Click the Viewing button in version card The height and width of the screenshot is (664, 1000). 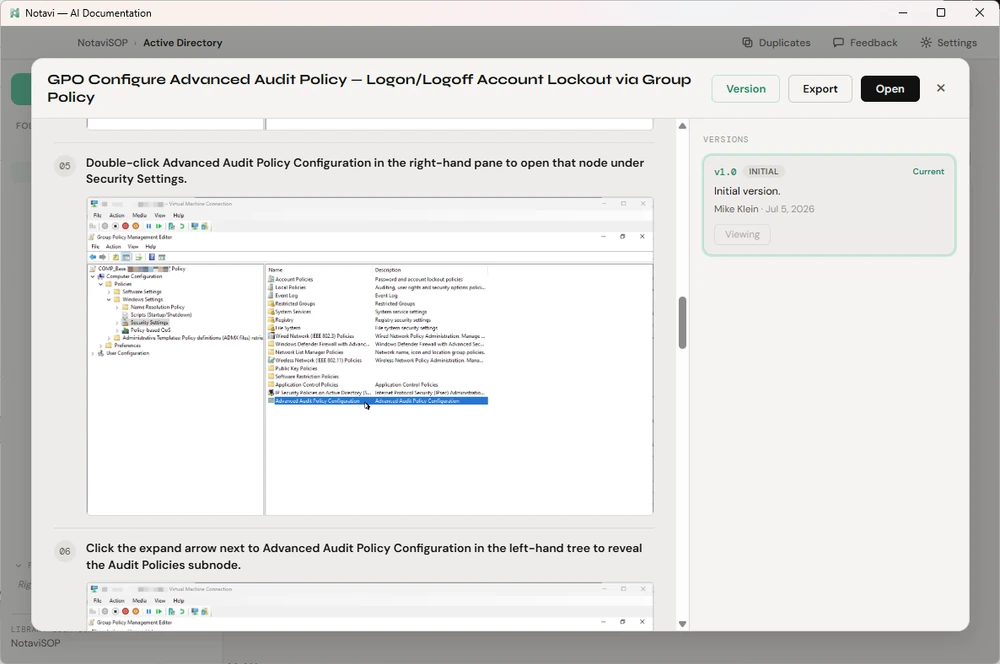[x=742, y=235]
